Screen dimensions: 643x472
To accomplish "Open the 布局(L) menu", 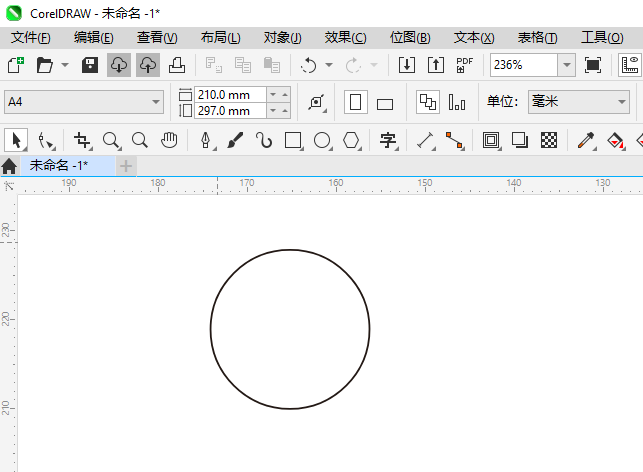I will (x=221, y=38).
